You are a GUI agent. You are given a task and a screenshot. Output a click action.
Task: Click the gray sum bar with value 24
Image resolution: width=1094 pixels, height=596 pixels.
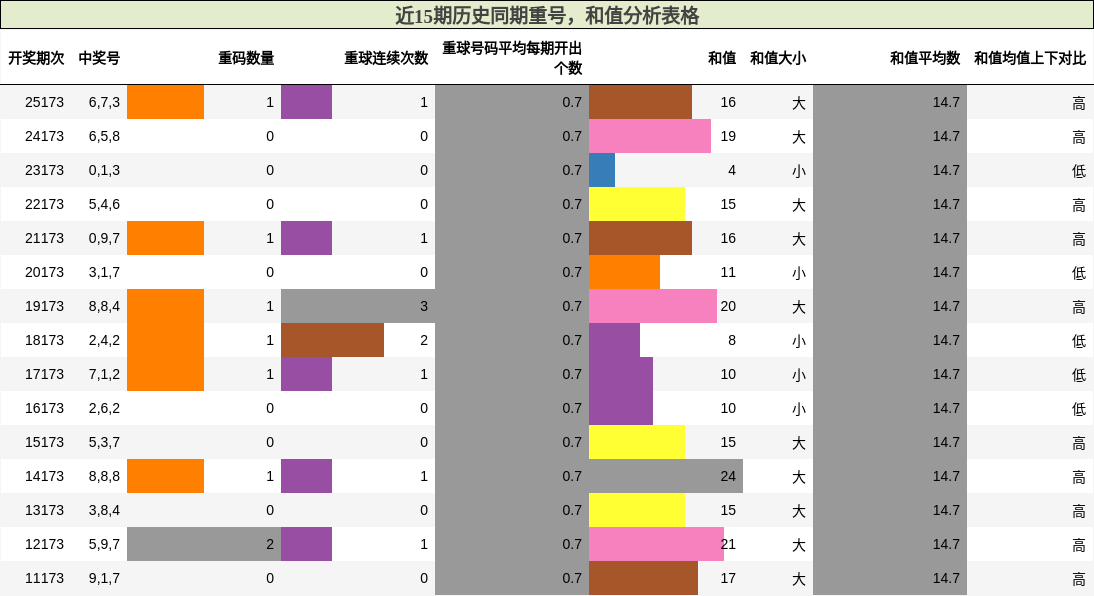click(666, 476)
